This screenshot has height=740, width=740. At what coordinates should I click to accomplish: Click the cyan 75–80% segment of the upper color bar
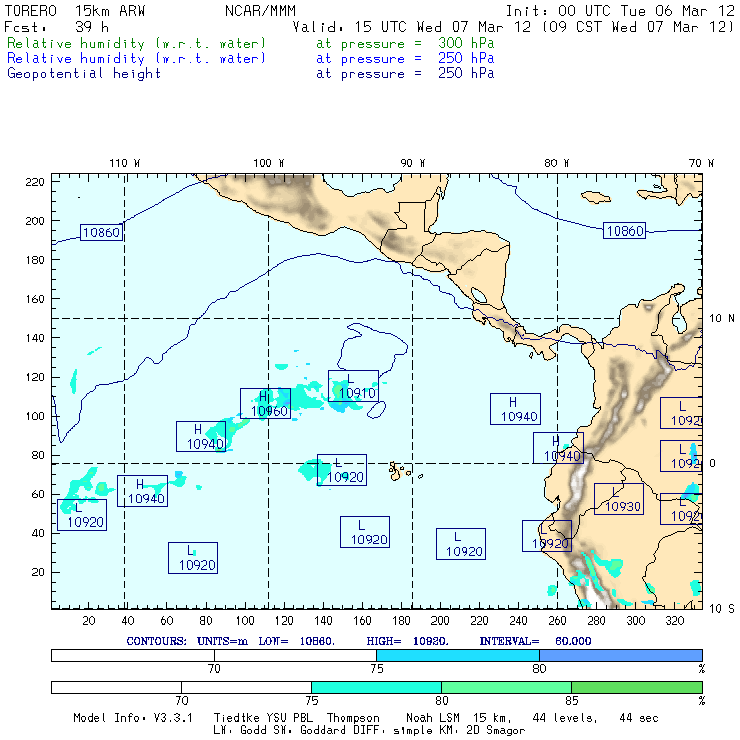458,655
